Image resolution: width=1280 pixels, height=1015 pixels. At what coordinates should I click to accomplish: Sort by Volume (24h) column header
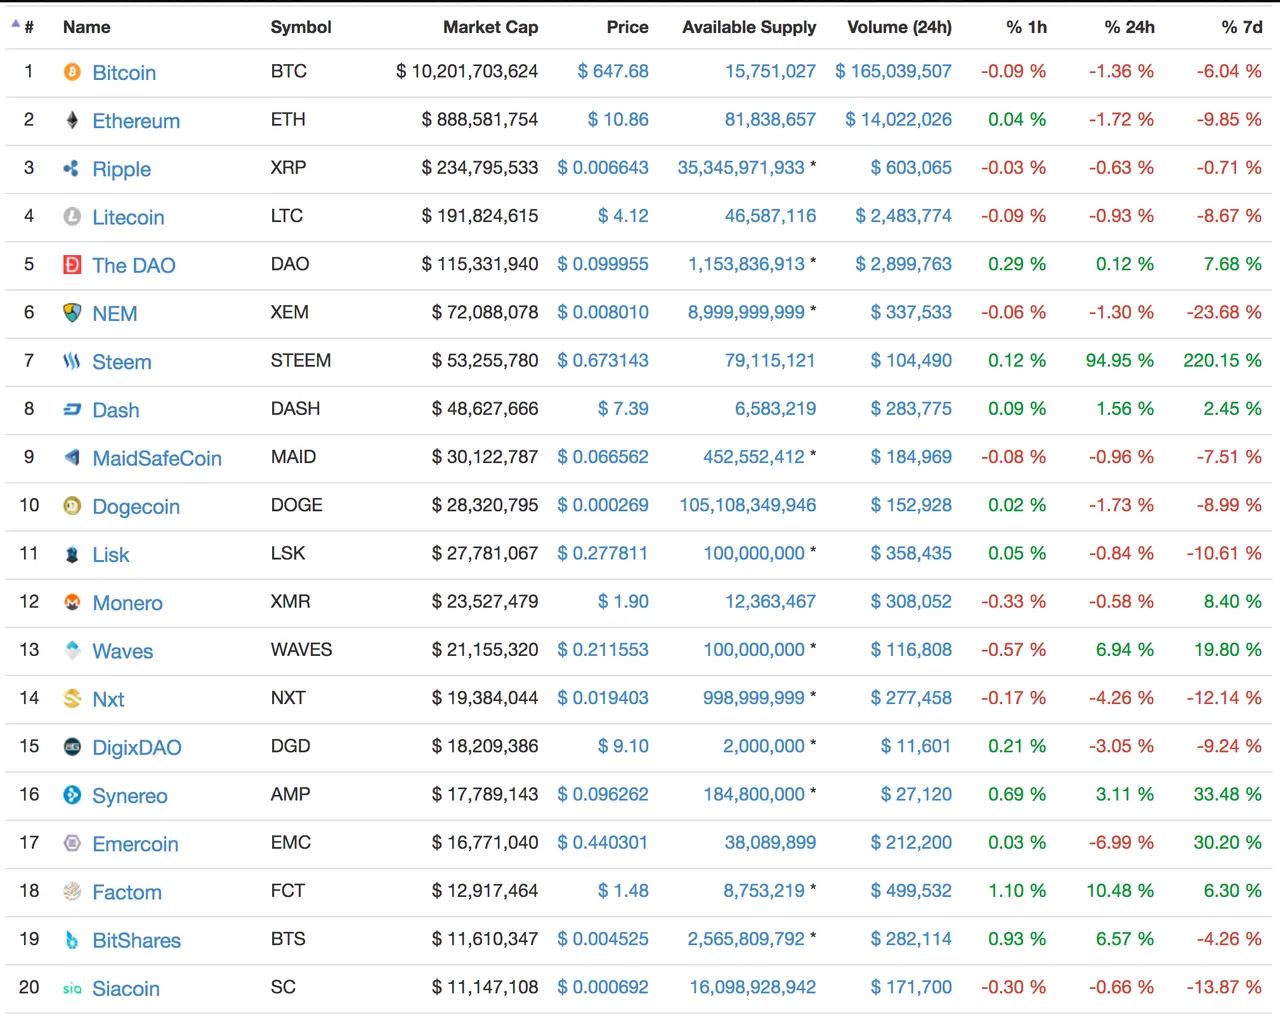tap(899, 27)
